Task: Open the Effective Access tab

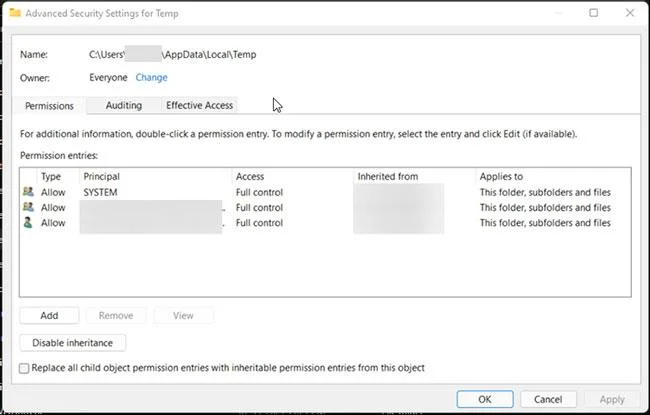Action: click(x=199, y=105)
